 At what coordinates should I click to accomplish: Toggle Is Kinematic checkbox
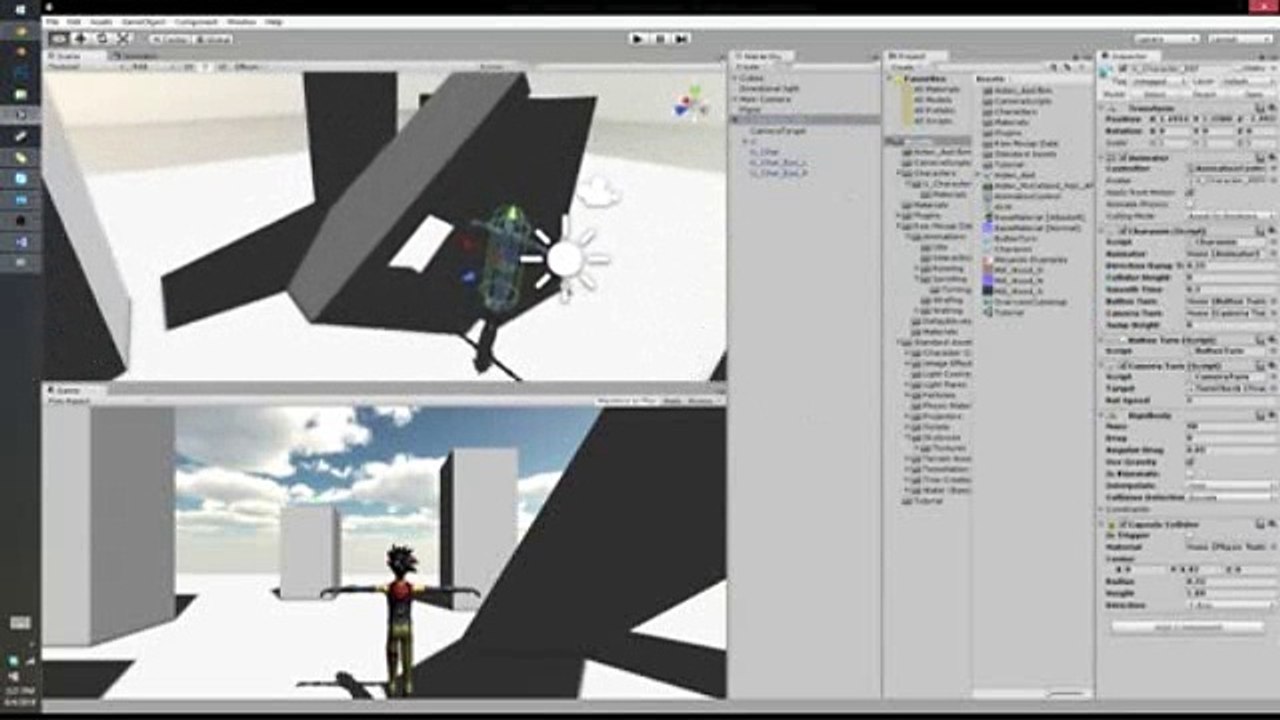(1189, 472)
